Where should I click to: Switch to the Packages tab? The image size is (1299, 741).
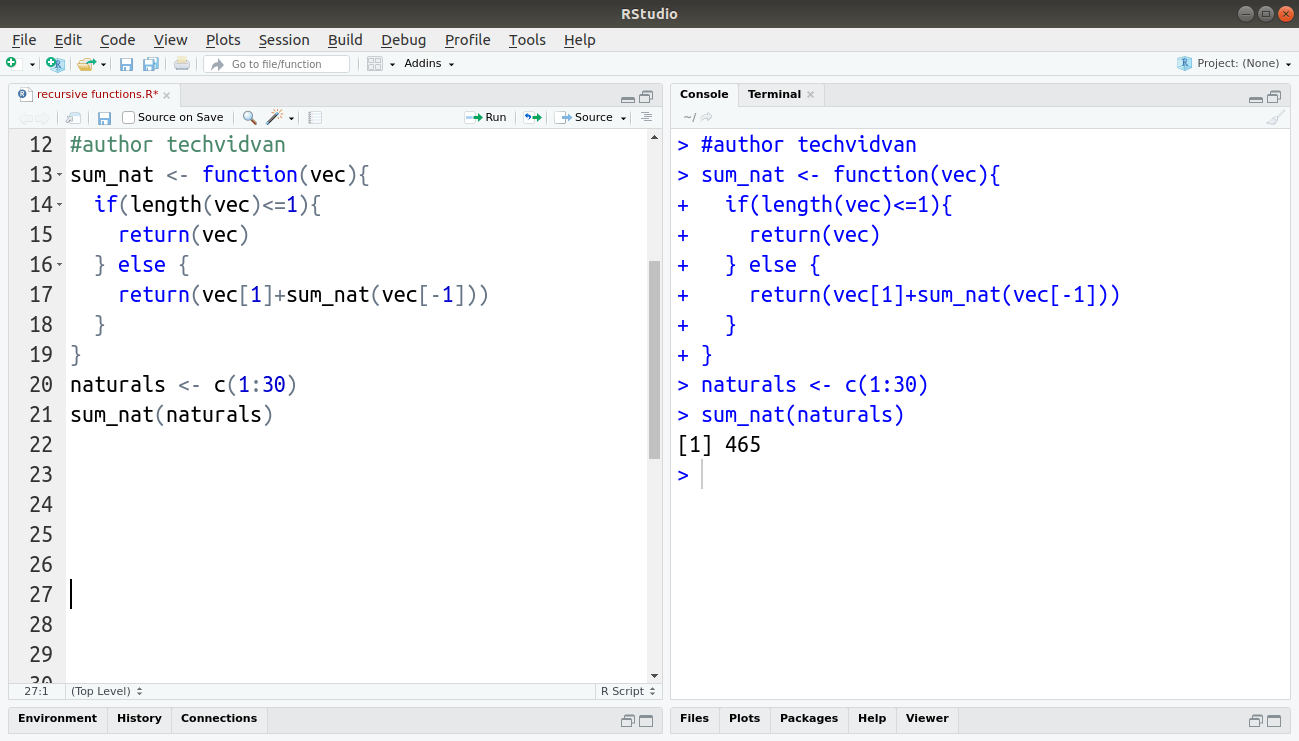pos(808,718)
